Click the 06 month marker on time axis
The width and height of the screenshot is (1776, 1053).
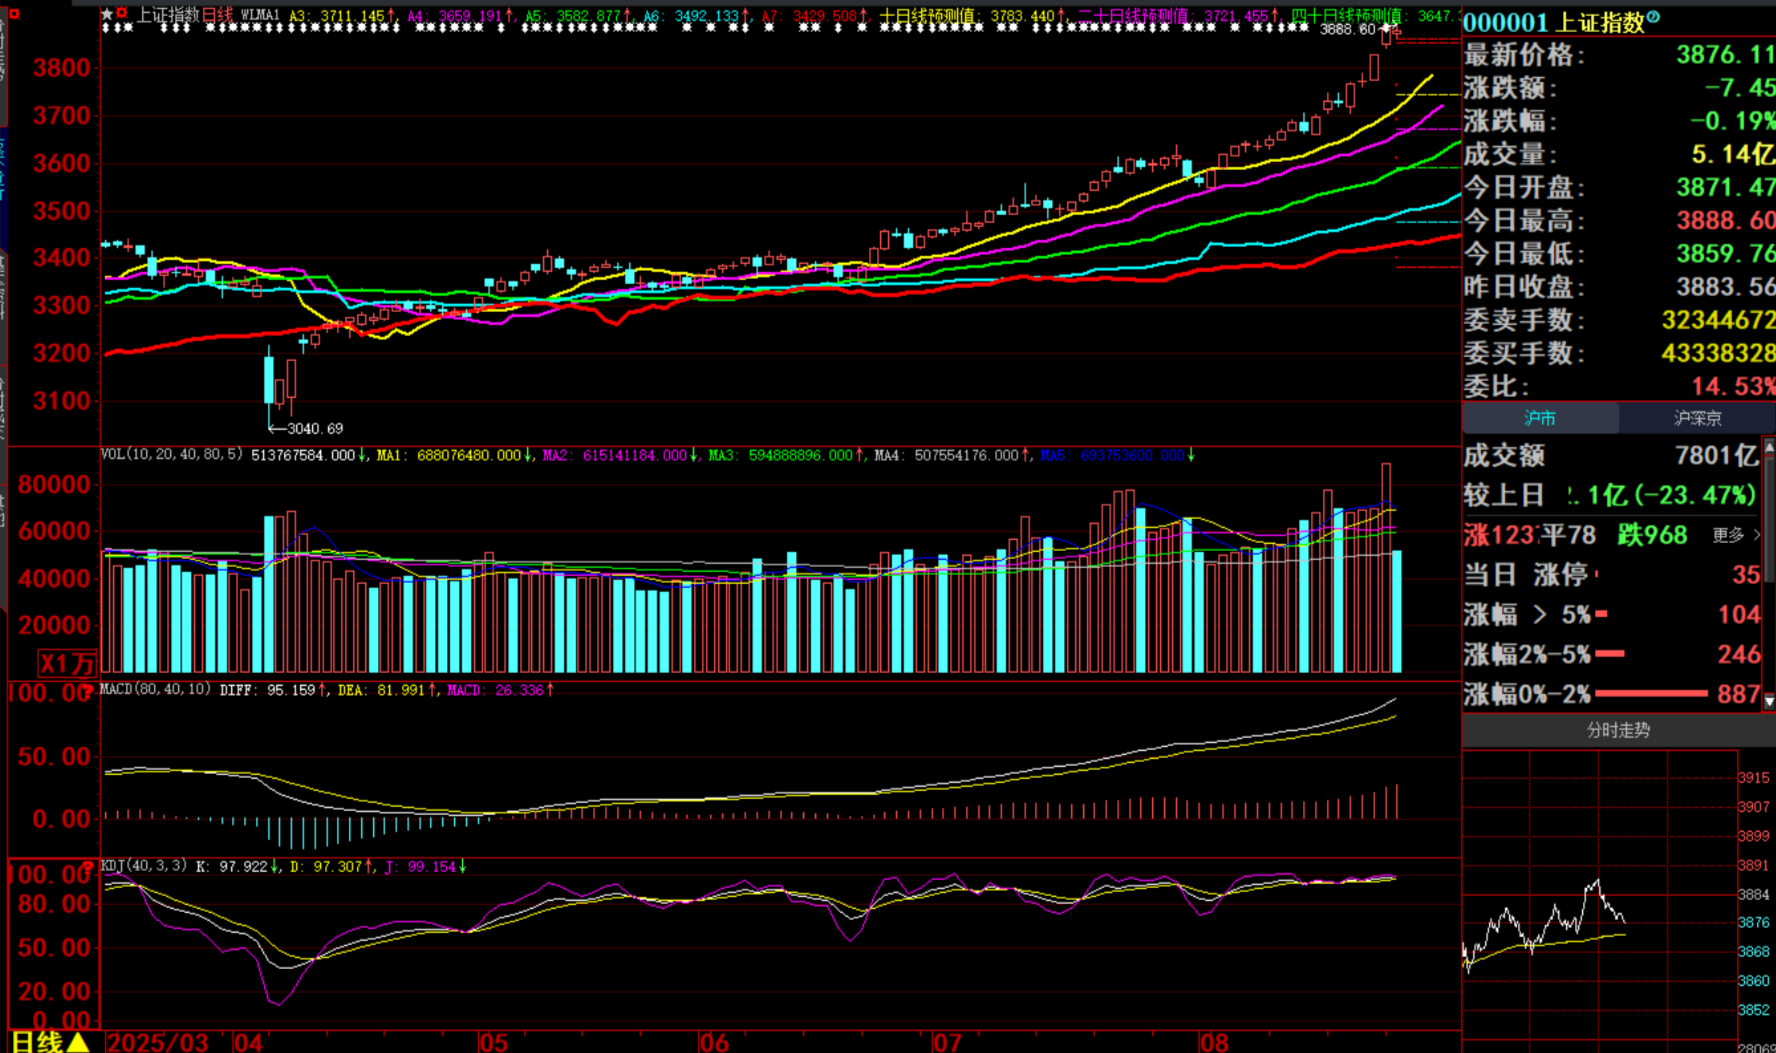714,1042
